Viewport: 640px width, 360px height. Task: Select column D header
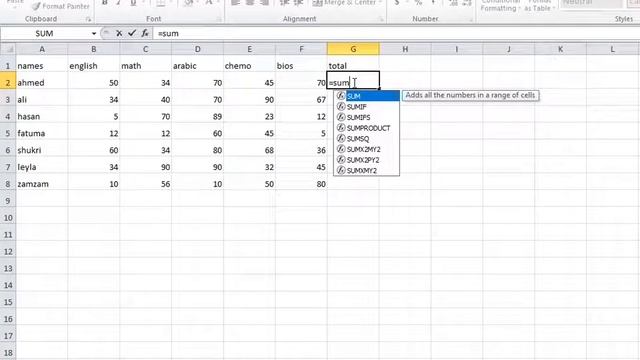pyautogui.click(x=198, y=49)
